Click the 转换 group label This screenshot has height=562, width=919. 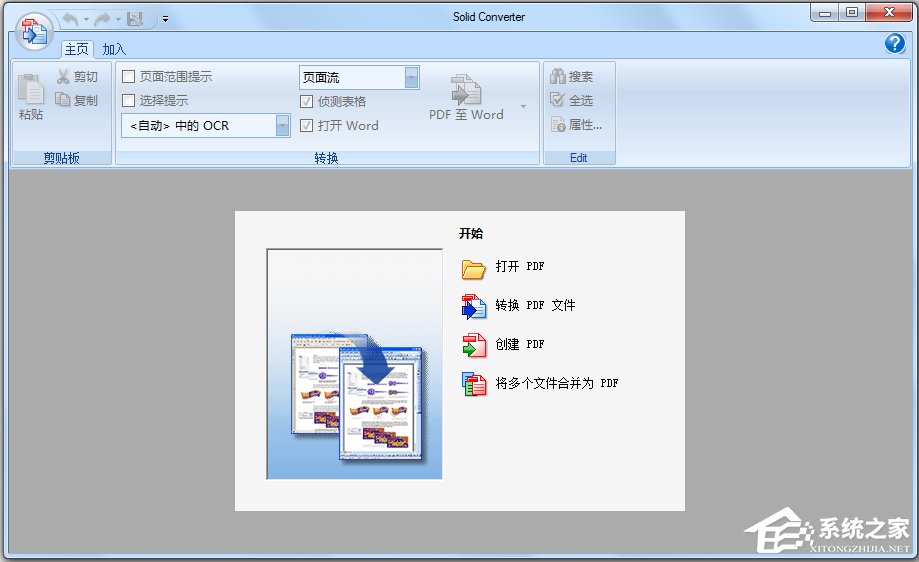326,158
